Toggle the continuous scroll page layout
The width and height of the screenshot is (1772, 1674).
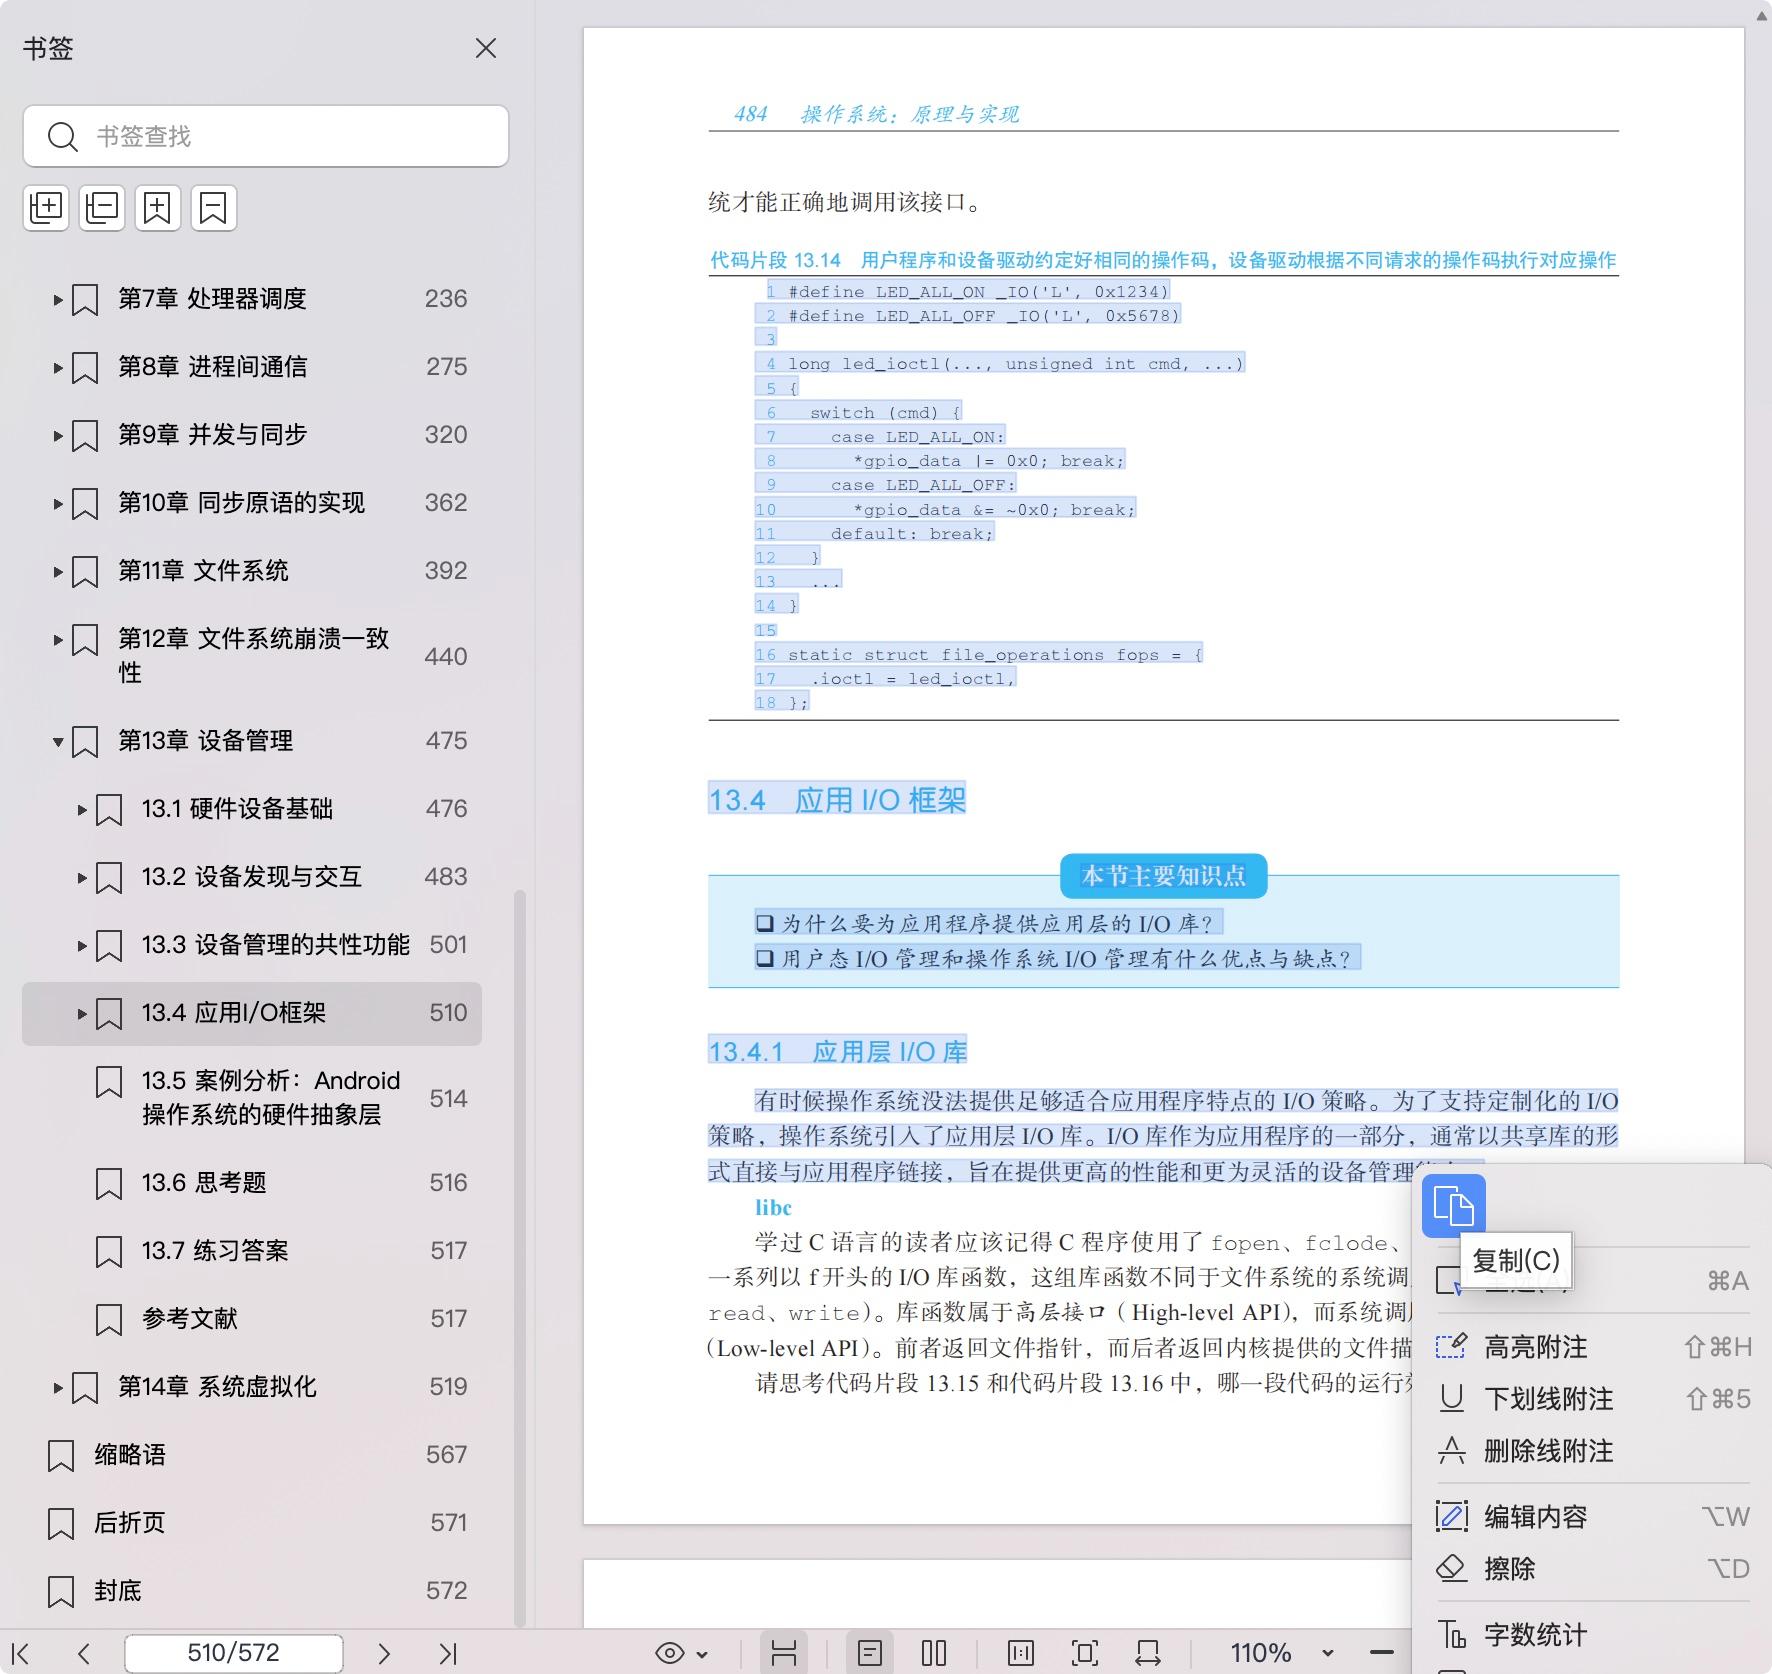pos(786,1653)
